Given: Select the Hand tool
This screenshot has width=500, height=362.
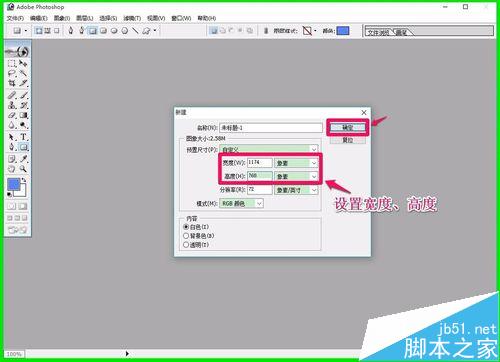Looking at the screenshot, I should point(12,169).
